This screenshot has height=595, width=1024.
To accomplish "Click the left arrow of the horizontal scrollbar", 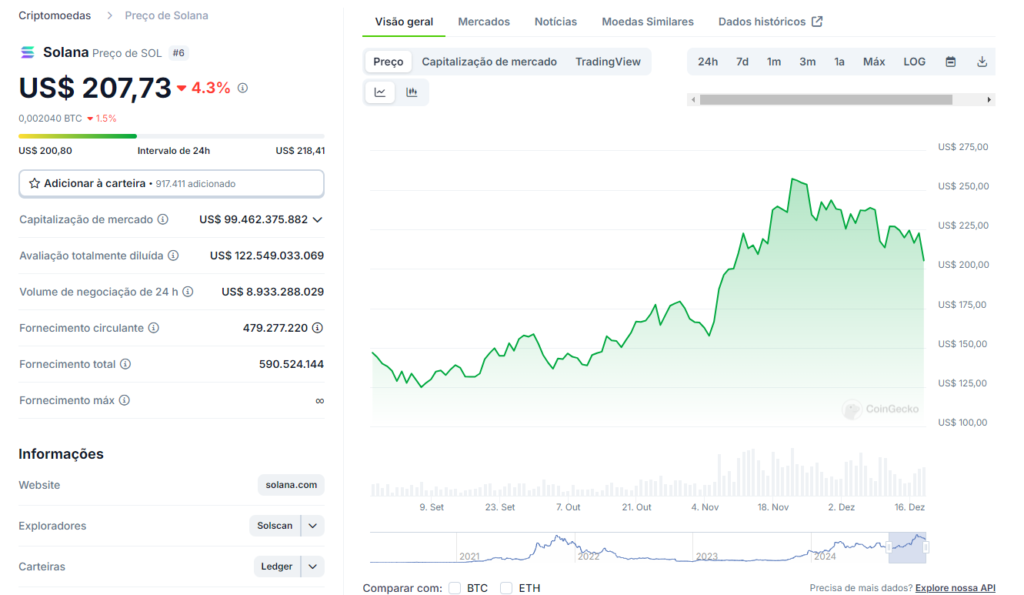I will 694,100.
